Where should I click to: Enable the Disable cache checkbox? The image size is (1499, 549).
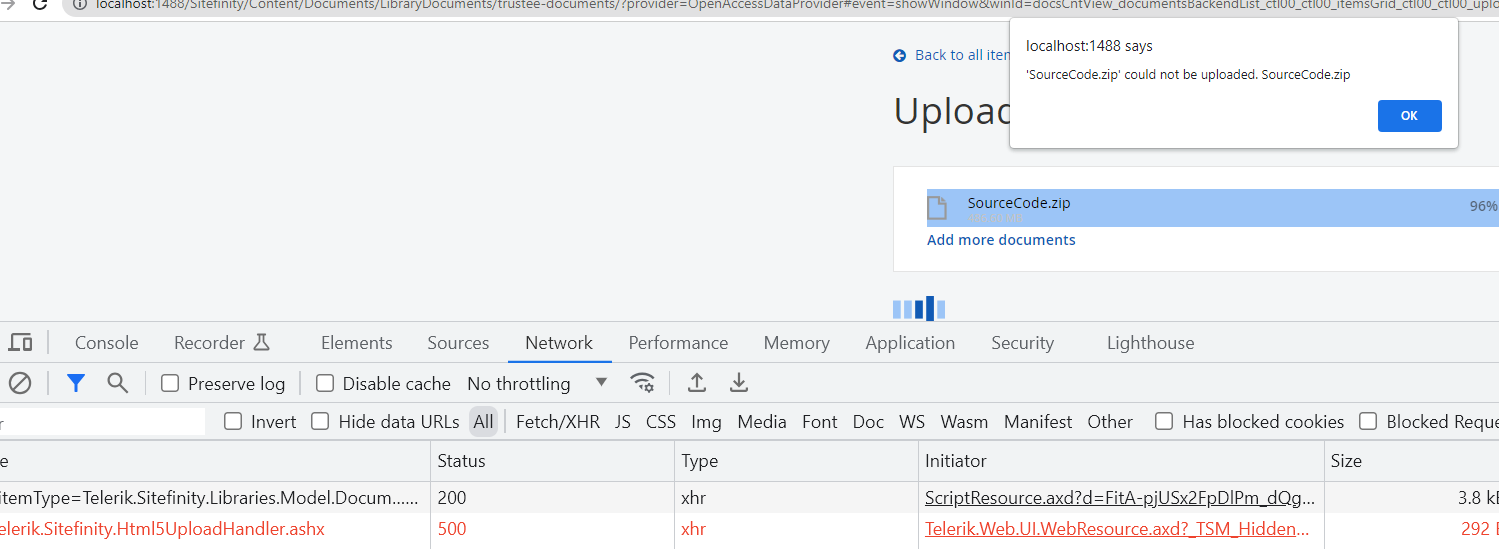(325, 383)
